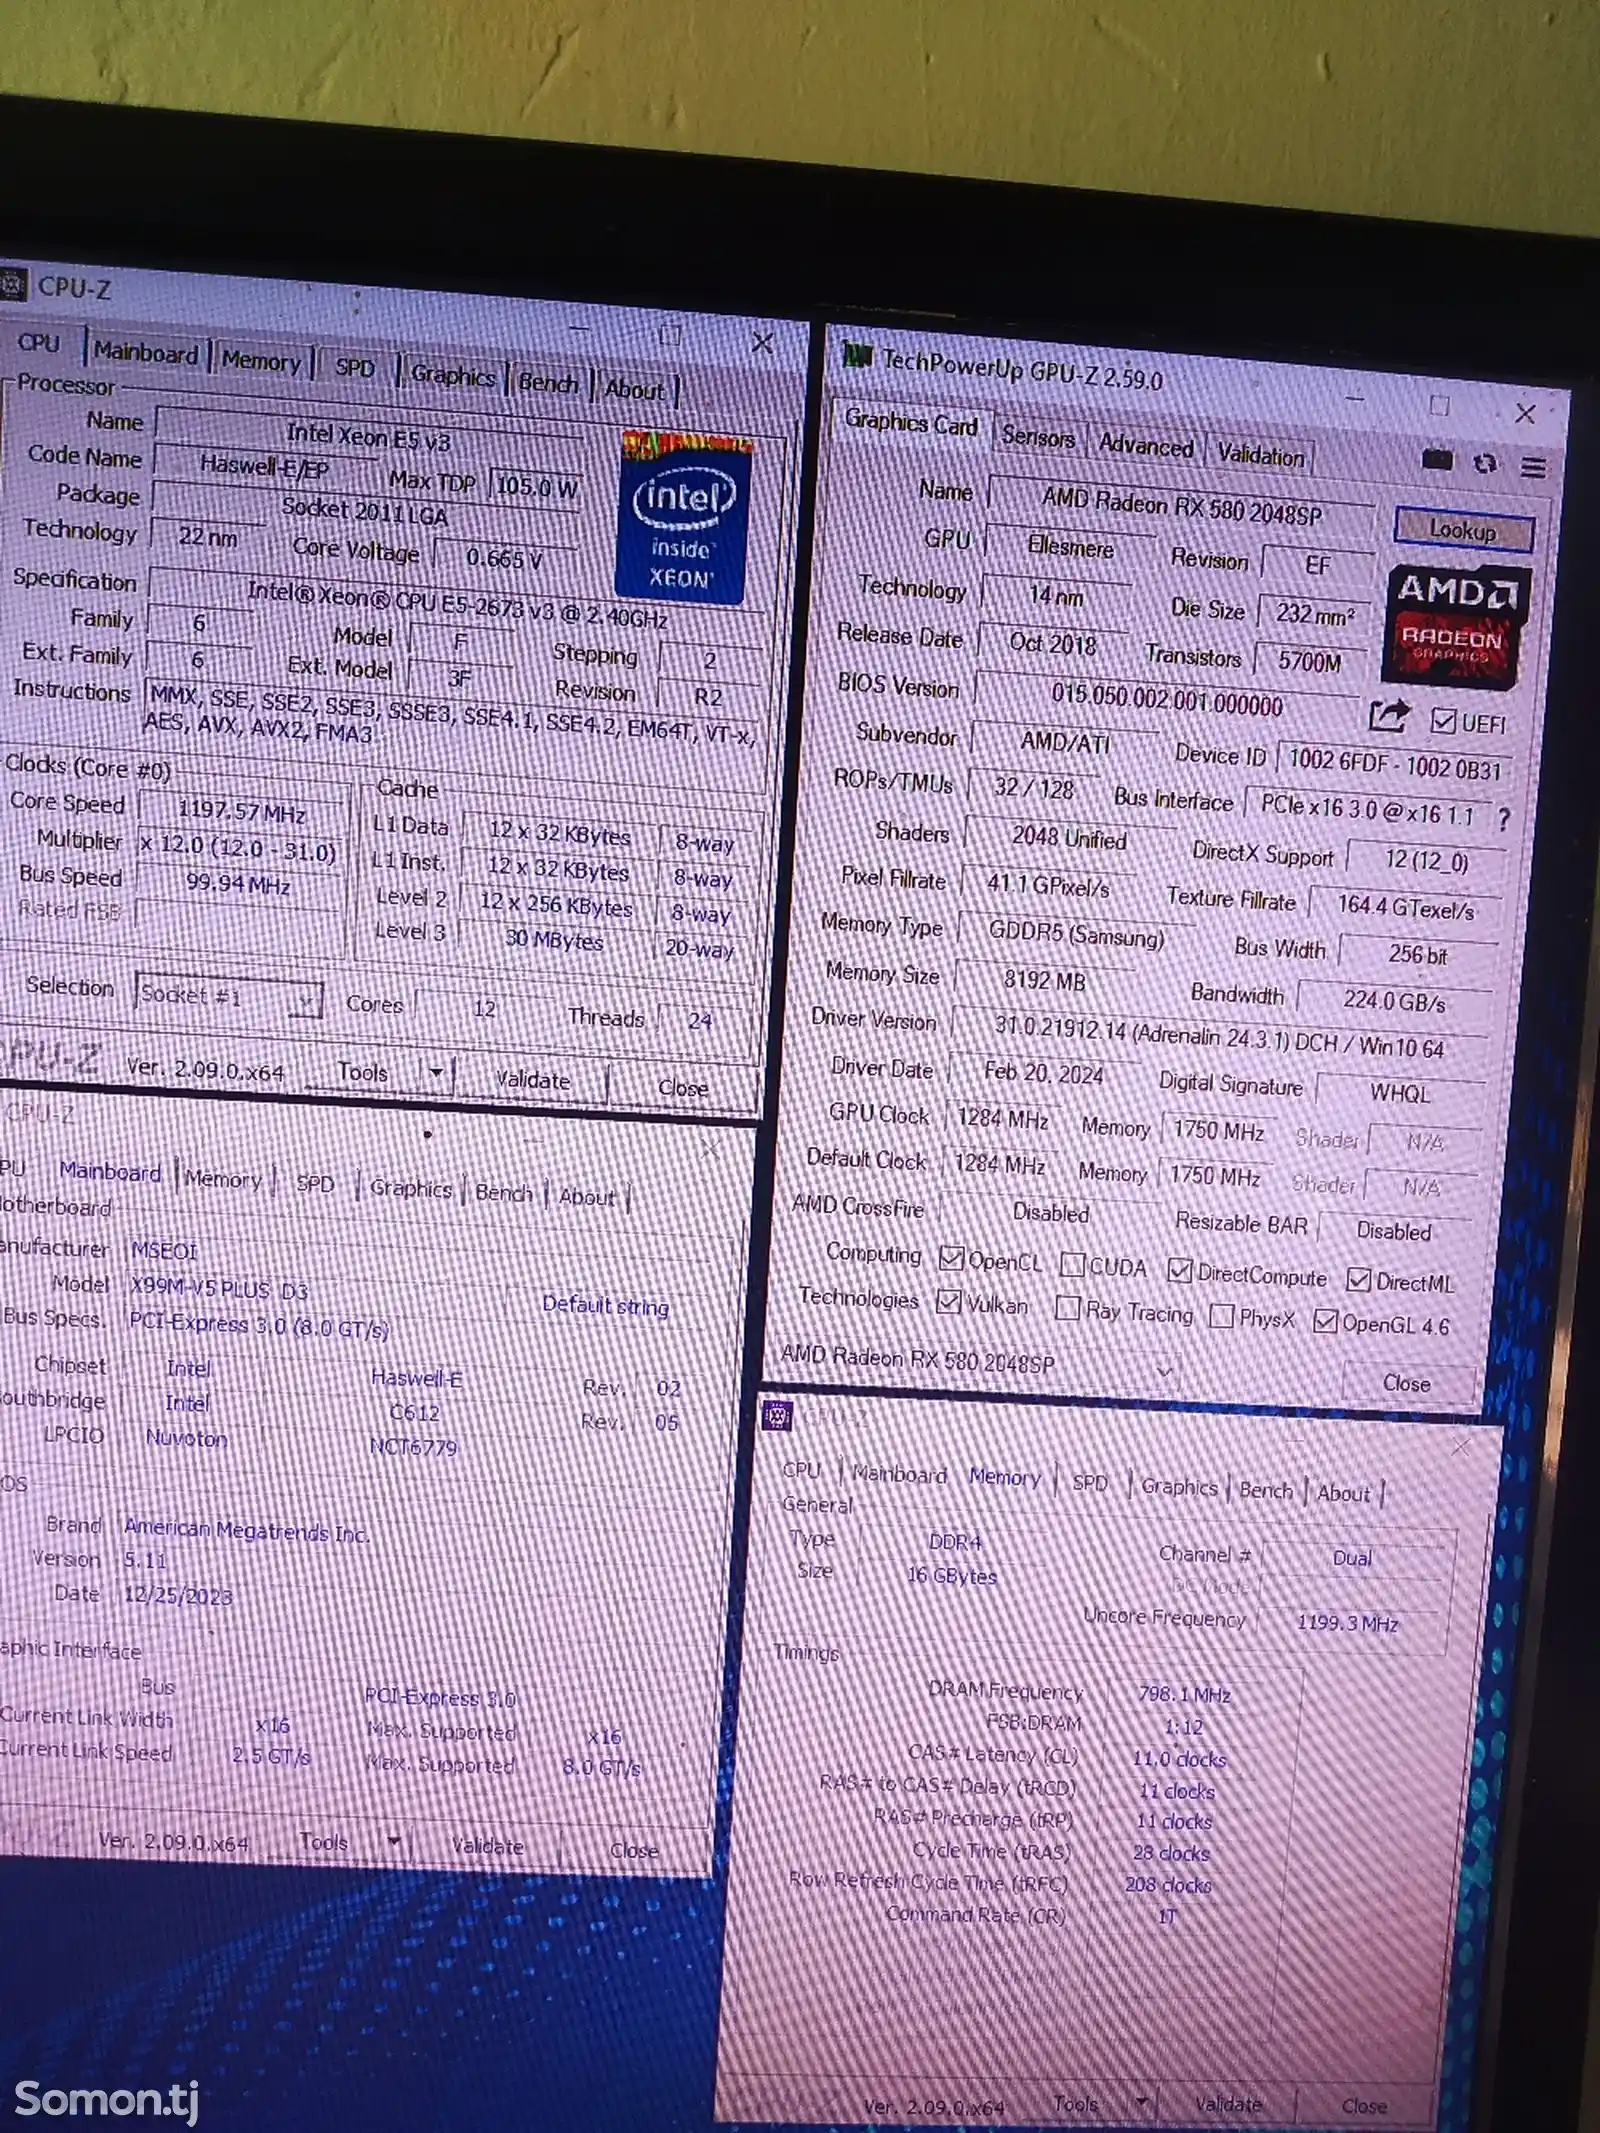
Task: Click the Driver Version field in GPU-Z
Action: click(1218, 1036)
